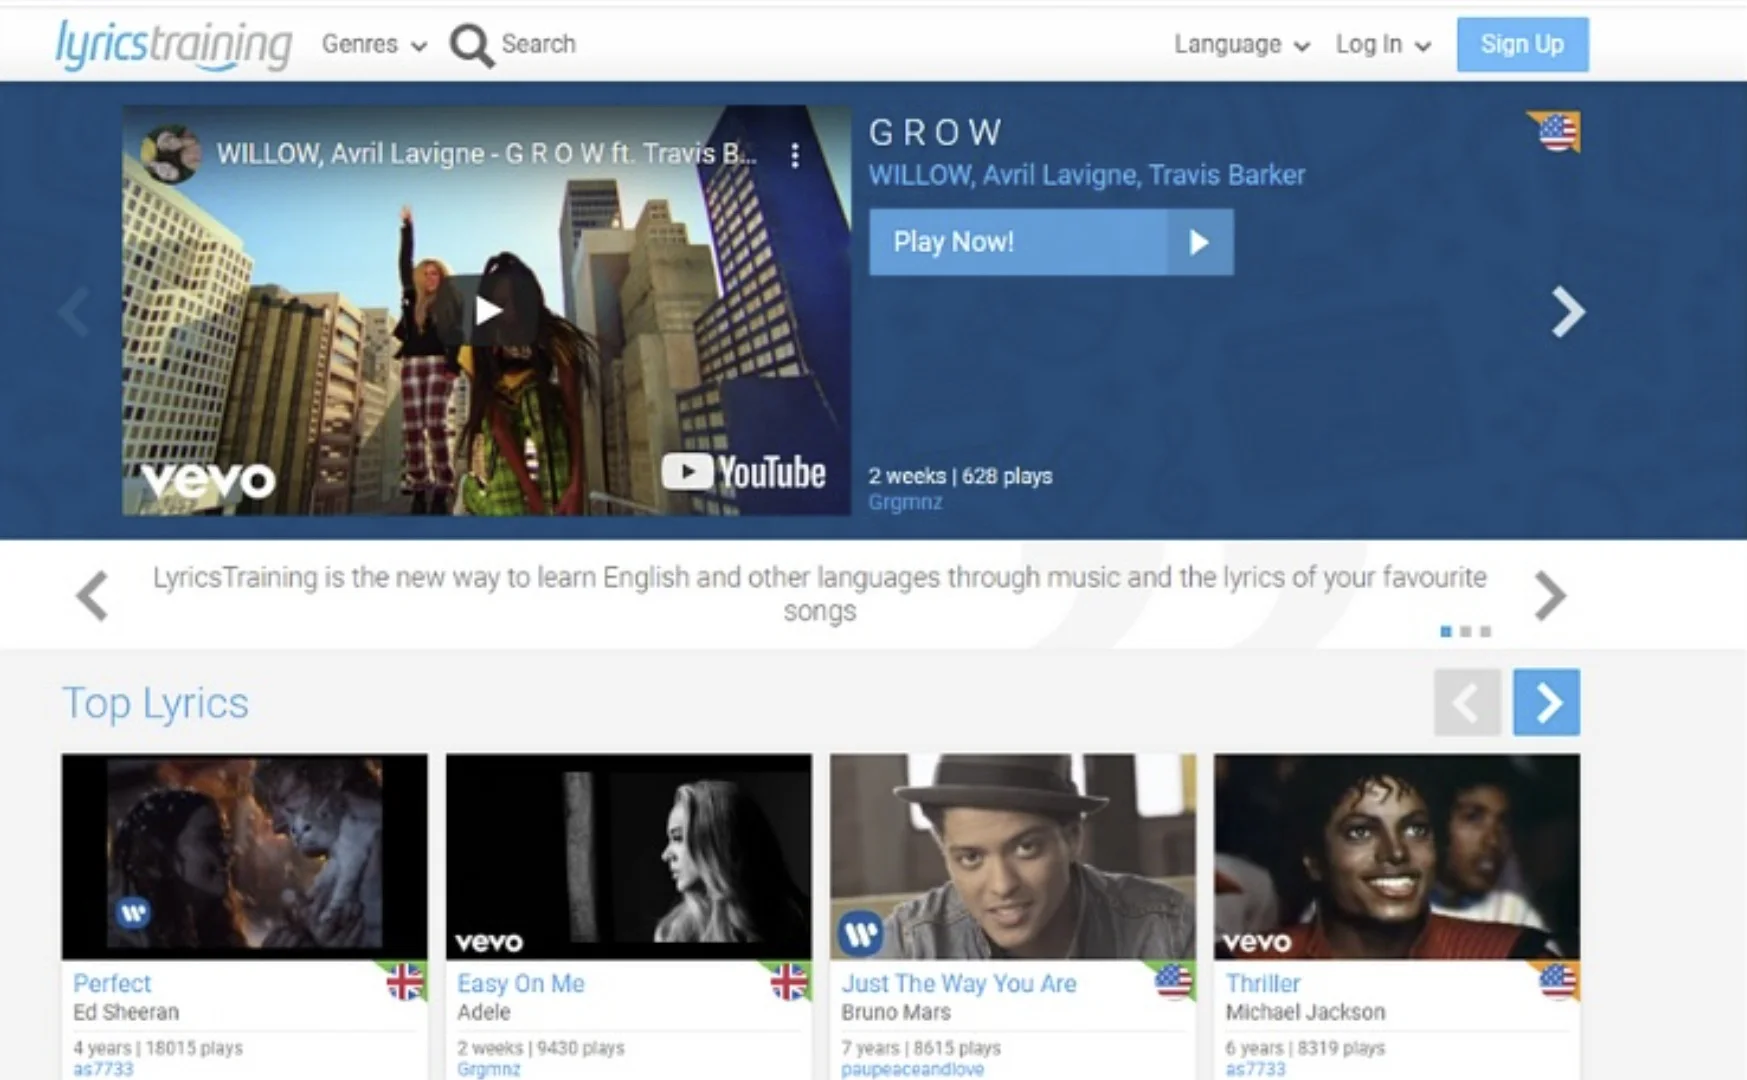Click the grey previous arrow in Top Lyrics
Image resolution: width=1747 pixels, height=1080 pixels.
click(1466, 703)
